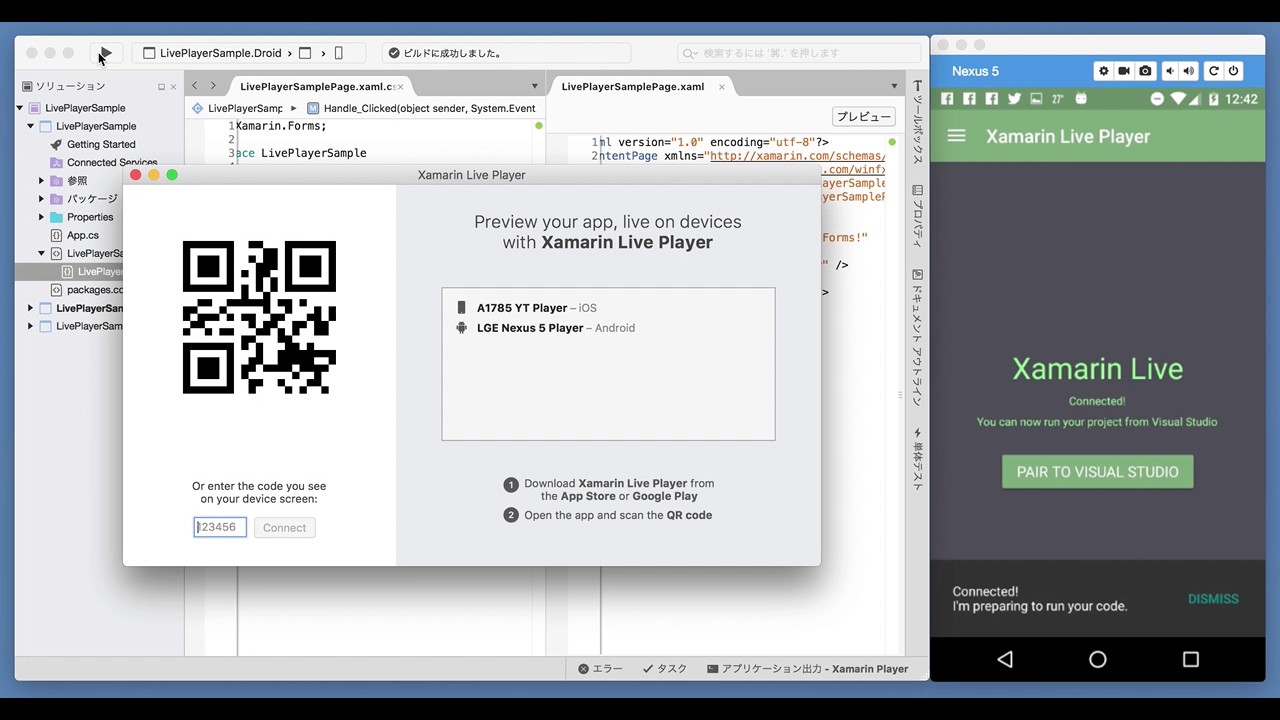Navigate back with the editor left arrow
This screenshot has width=1280, height=720.
[x=195, y=86]
